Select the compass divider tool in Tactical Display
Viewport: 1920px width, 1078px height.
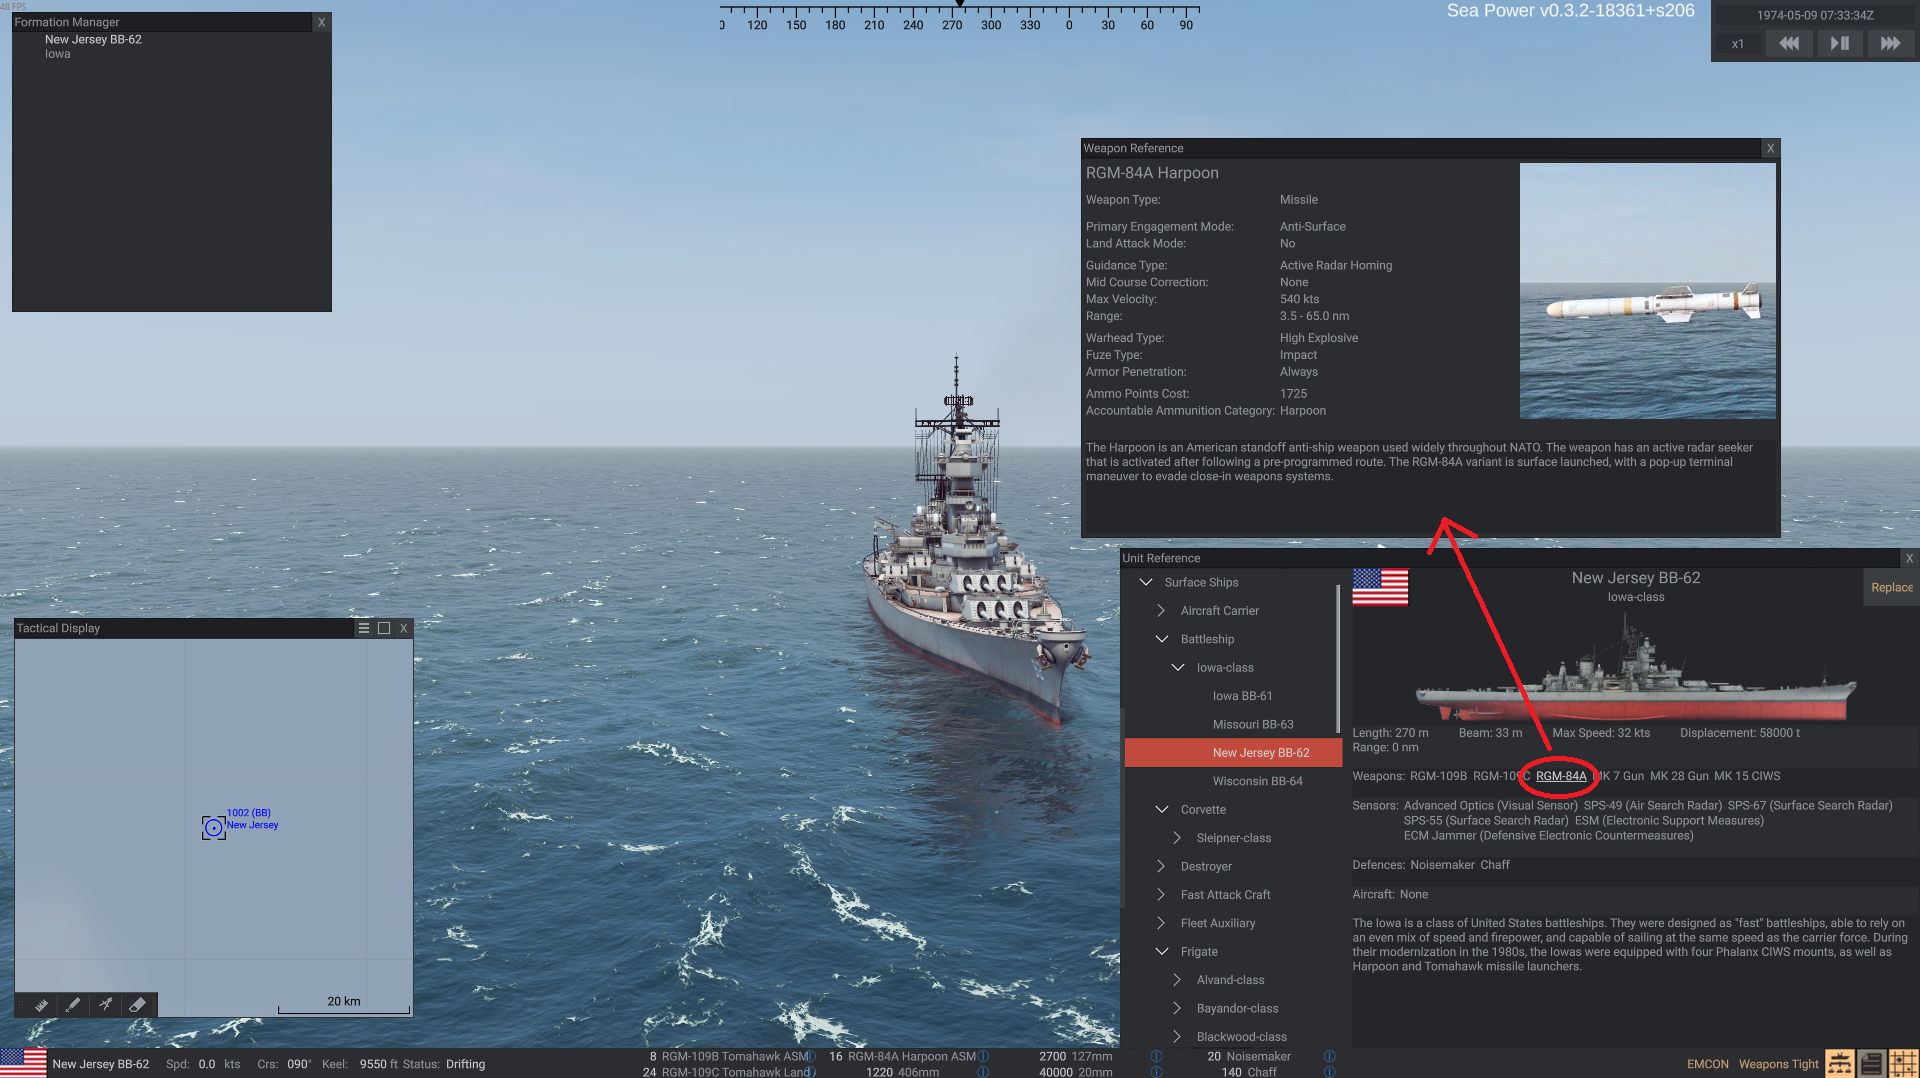click(105, 1004)
